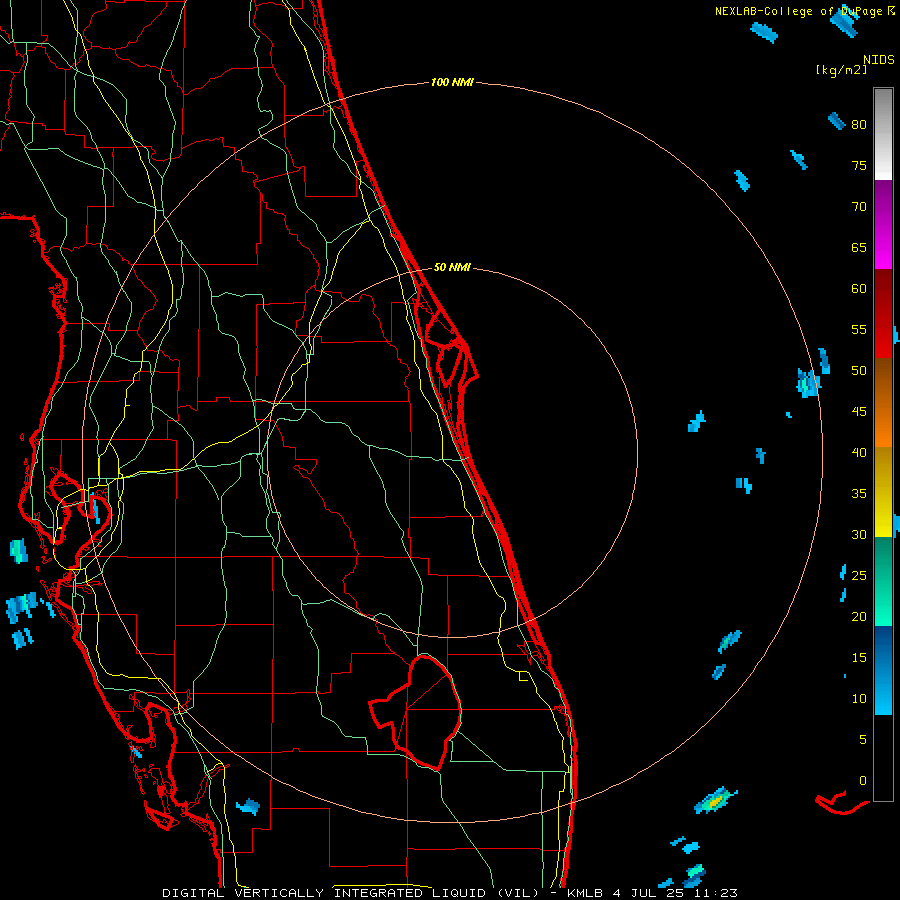The image size is (900, 900).
Task: Click the 75 value on the scale
Action: click(x=859, y=165)
